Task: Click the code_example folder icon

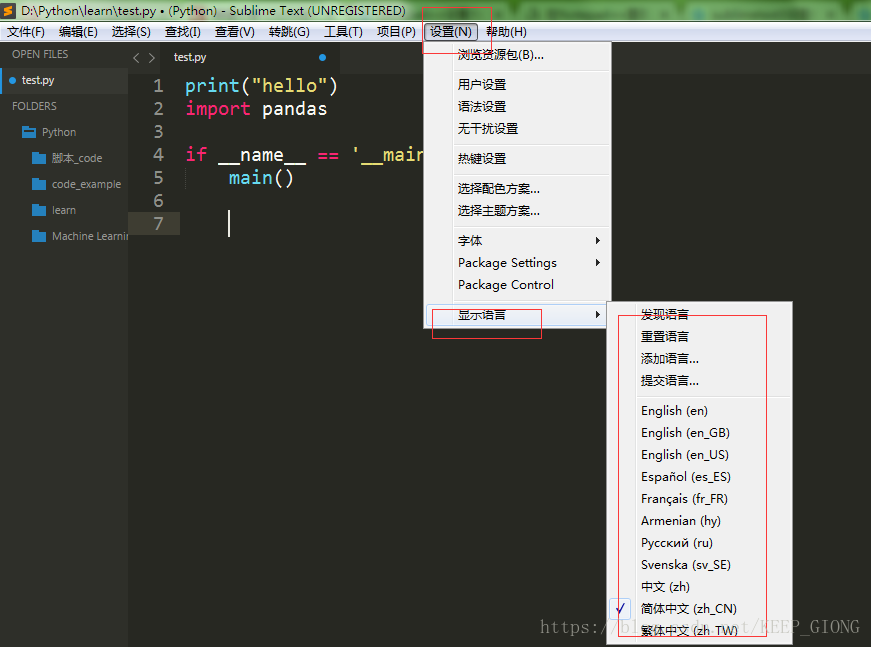Action: coord(39,184)
